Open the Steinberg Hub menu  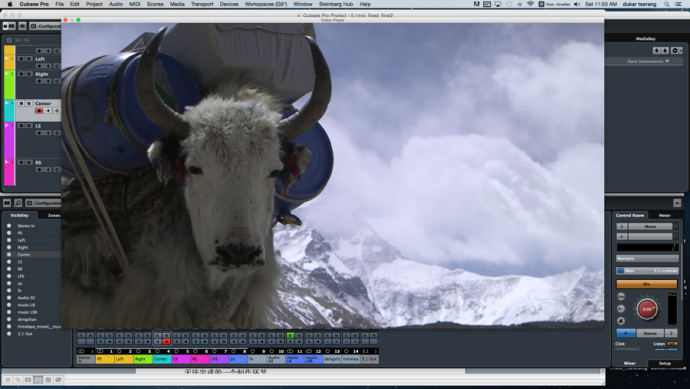pyautogui.click(x=336, y=4)
